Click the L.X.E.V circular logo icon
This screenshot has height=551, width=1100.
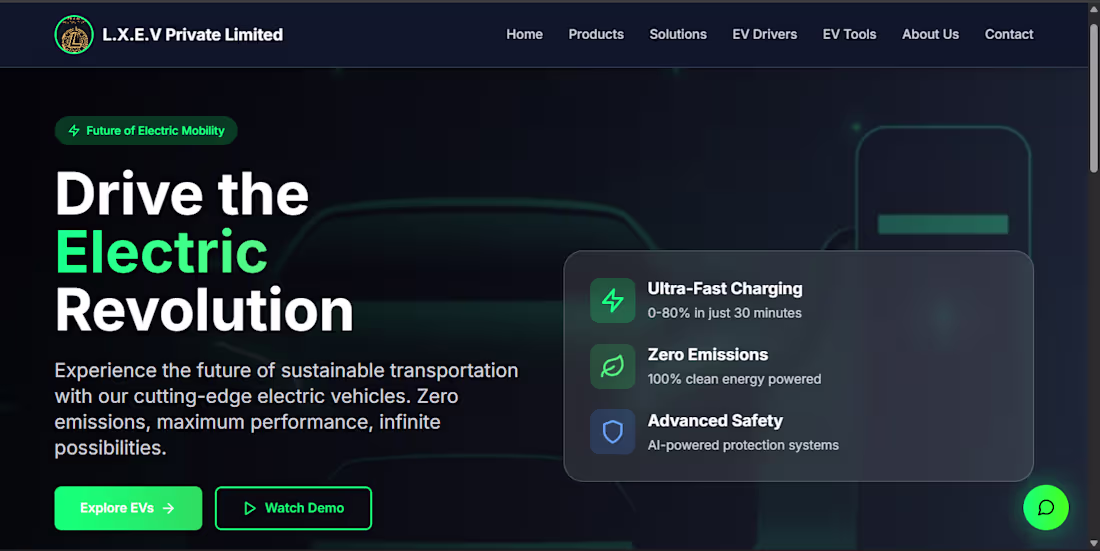(x=74, y=34)
